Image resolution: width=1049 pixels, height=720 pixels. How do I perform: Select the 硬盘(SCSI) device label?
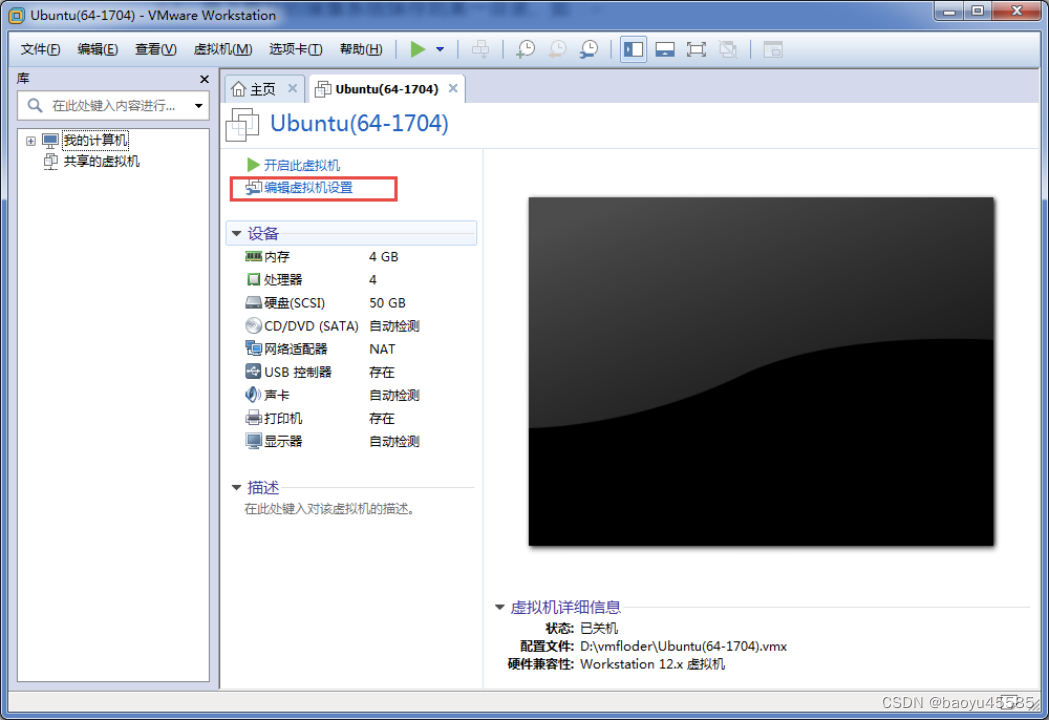pos(294,303)
